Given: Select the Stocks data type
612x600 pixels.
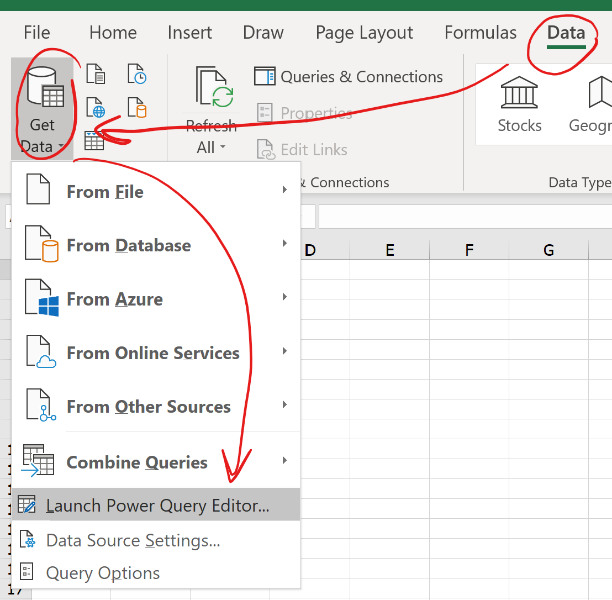Looking at the screenshot, I should coord(519,104).
